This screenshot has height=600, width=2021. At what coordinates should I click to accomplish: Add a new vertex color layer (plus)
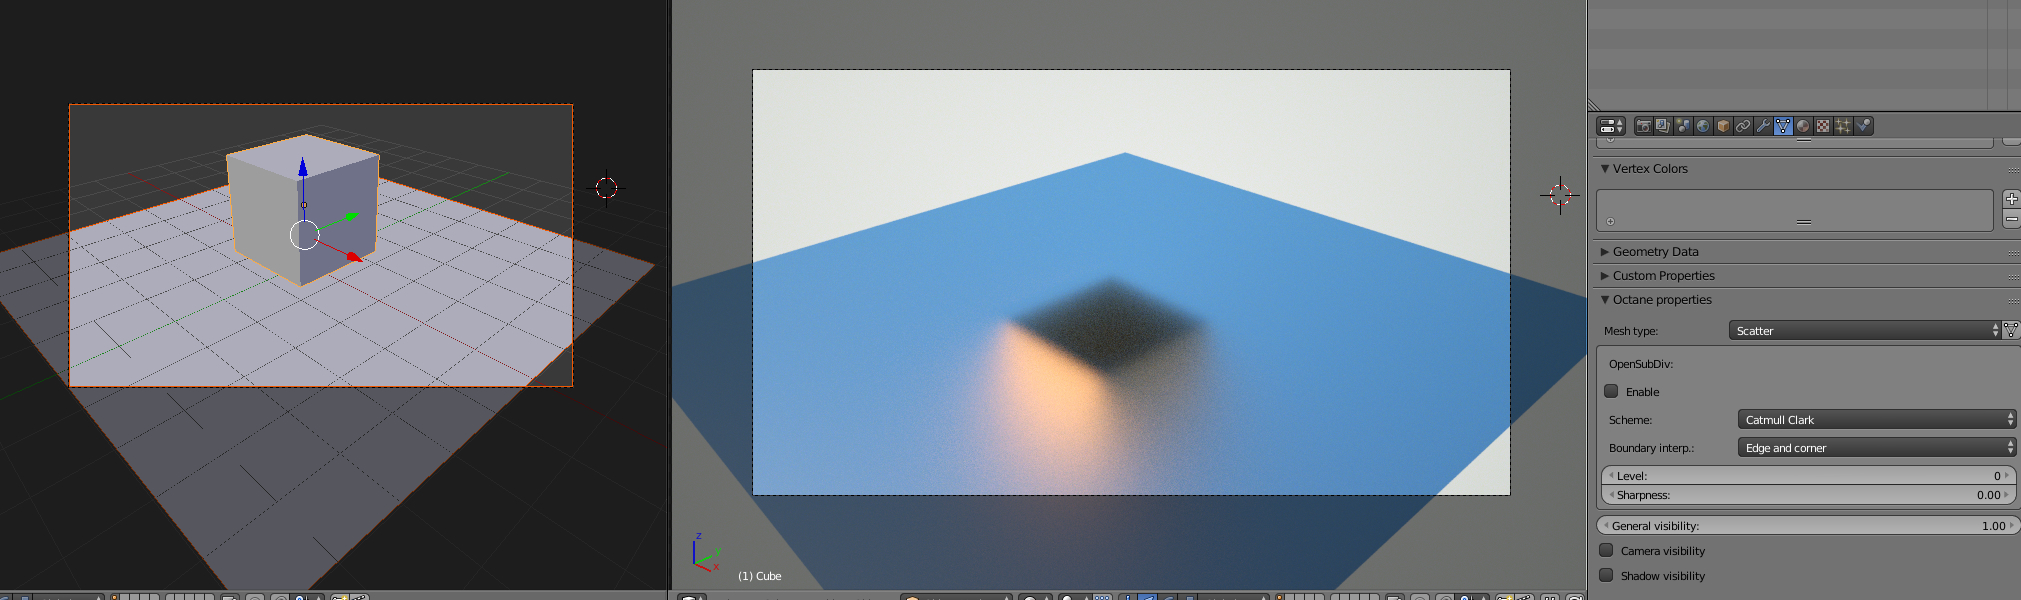coord(2011,199)
